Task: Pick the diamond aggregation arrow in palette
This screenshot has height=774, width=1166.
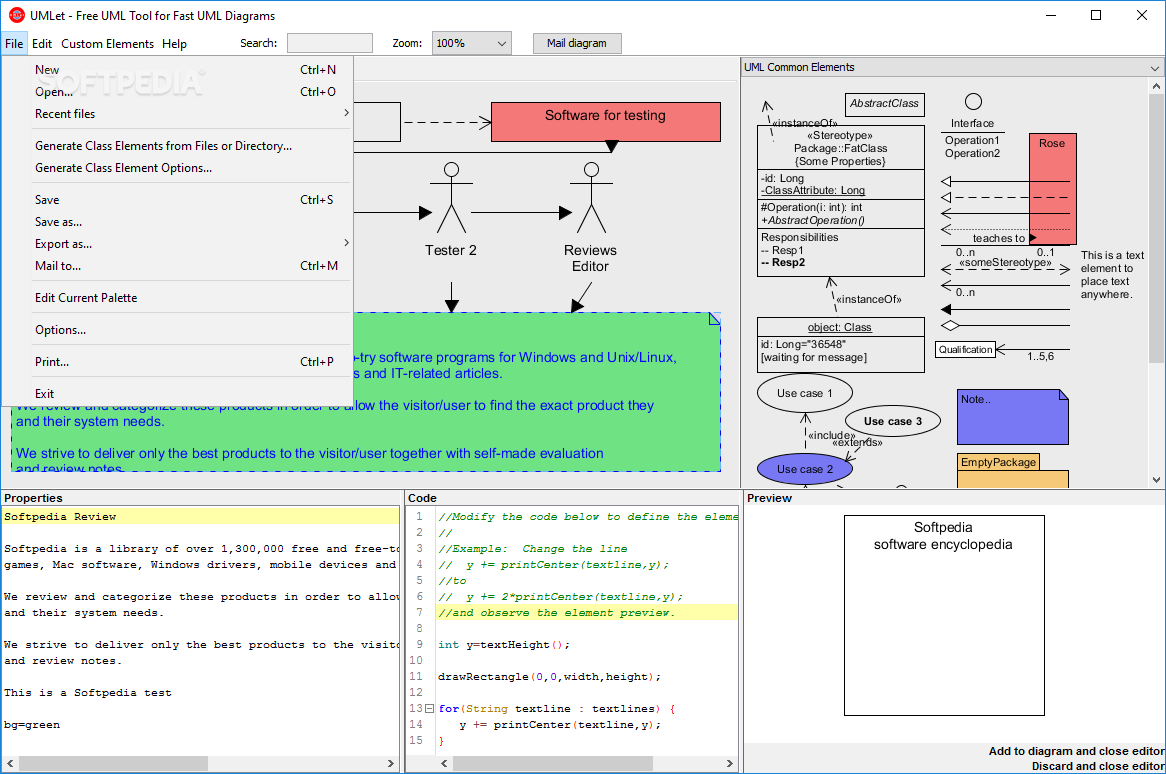Action: (1005, 326)
